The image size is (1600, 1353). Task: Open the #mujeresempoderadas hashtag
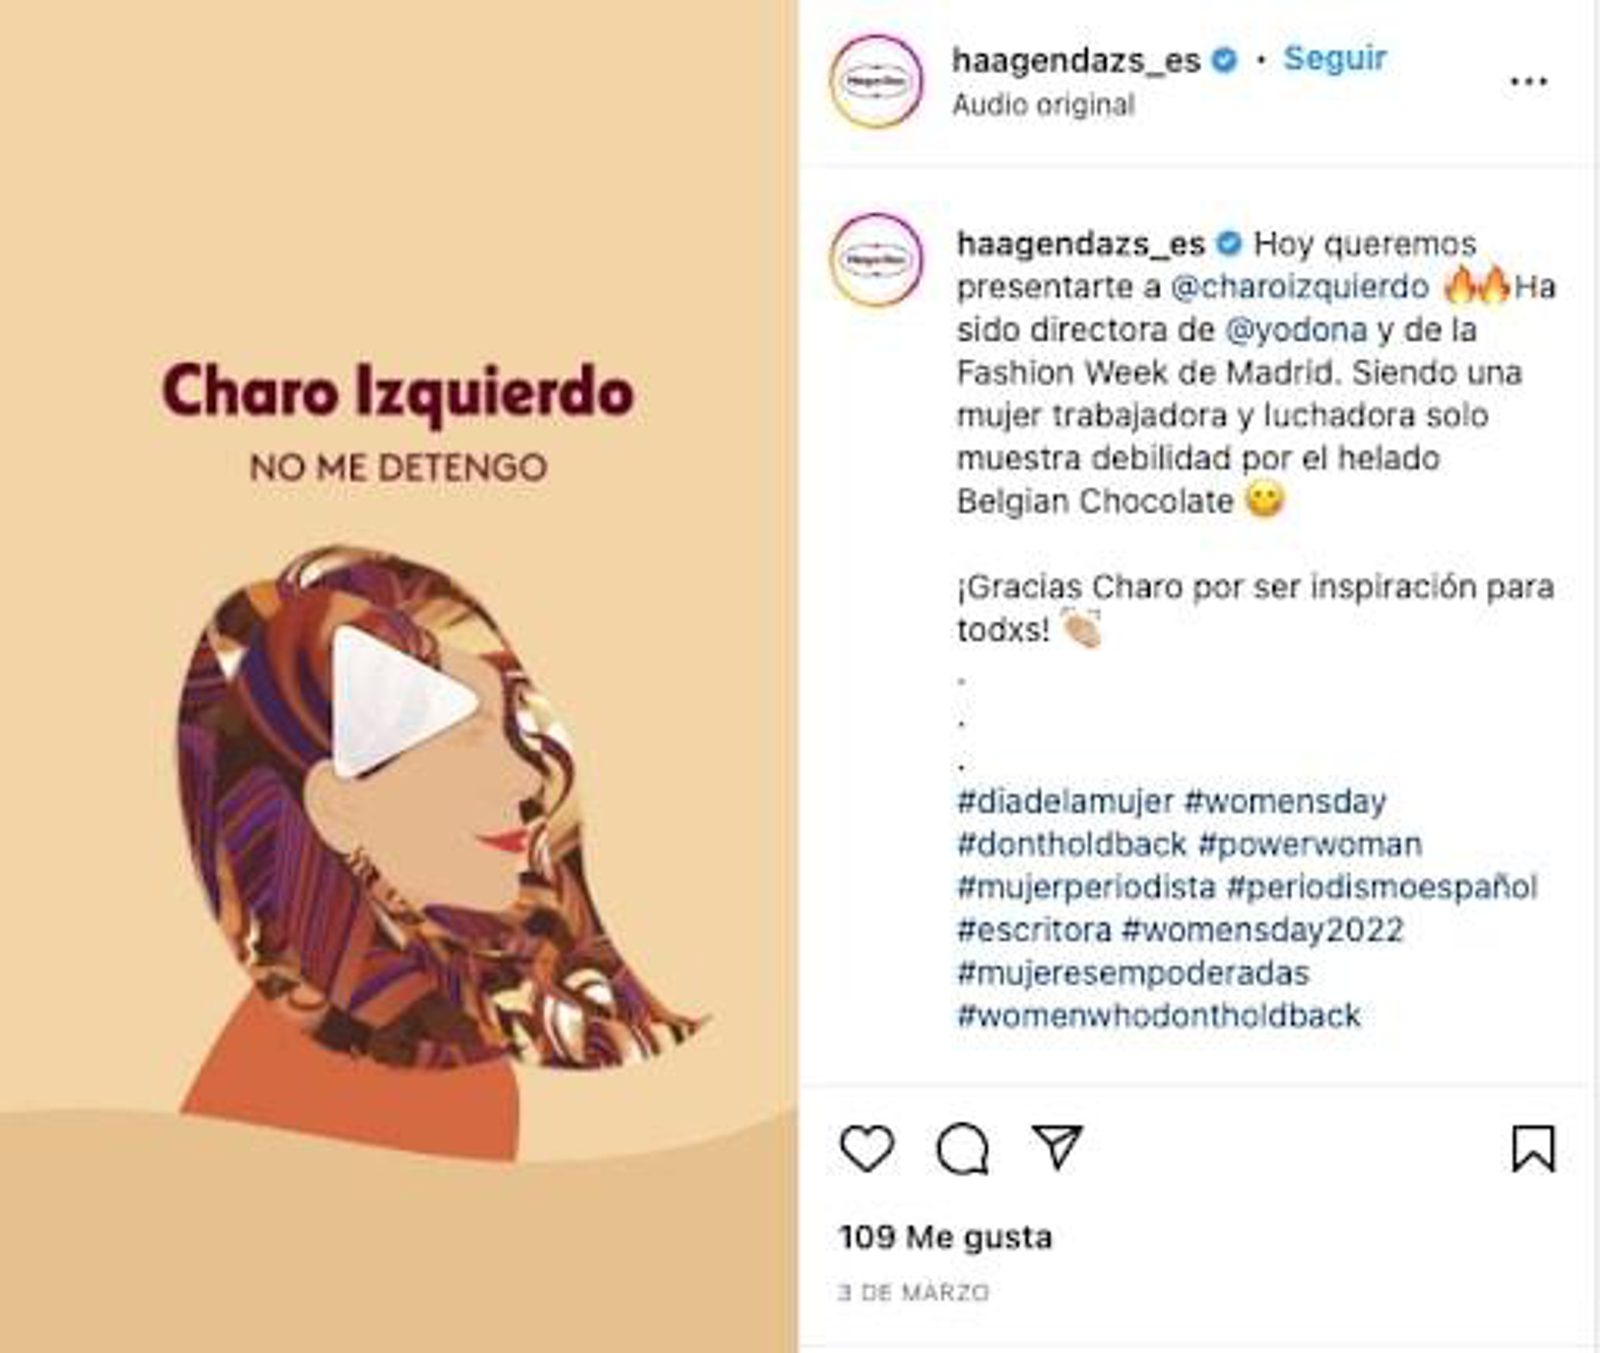[x=1133, y=973]
